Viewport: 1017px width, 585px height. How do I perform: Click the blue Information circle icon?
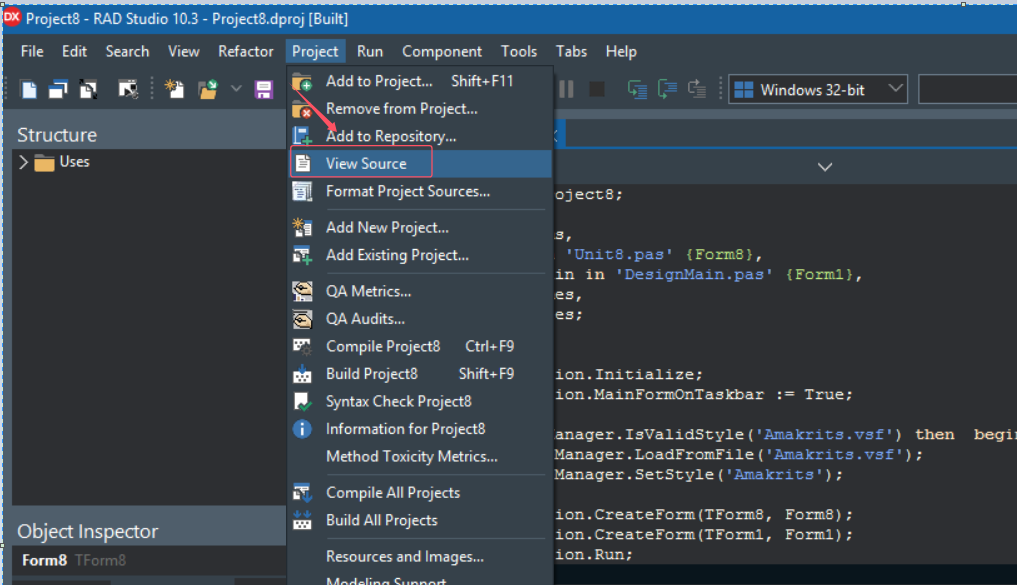[302, 429]
